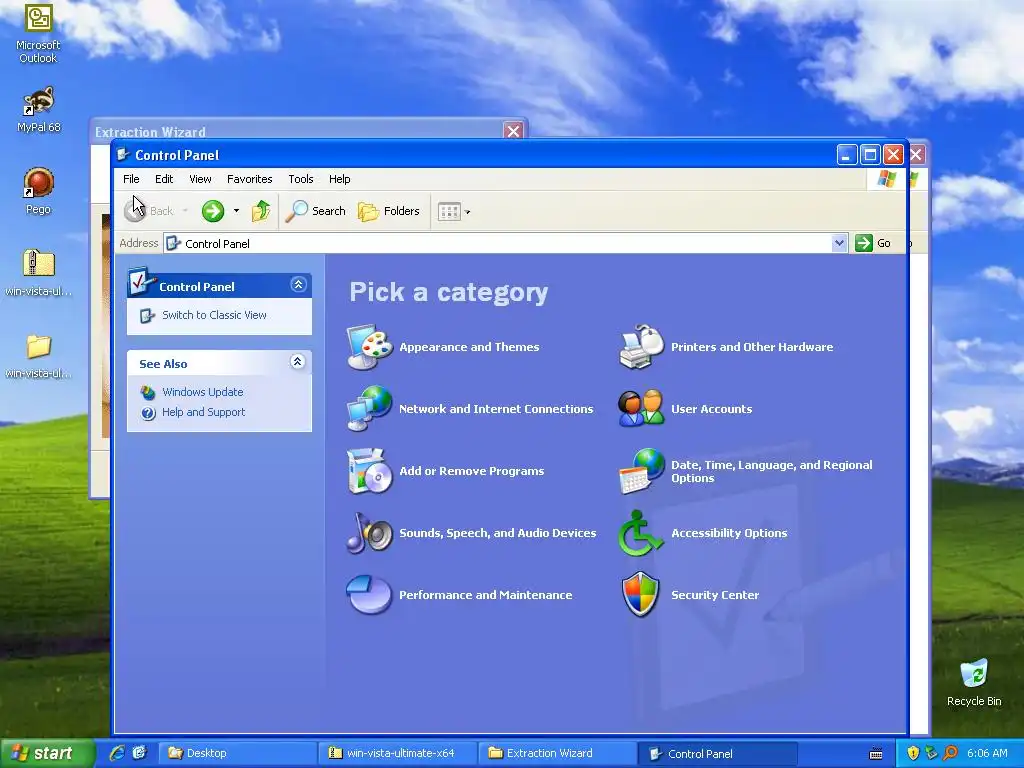Open the Edit menu
This screenshot has height=768, width=1024.
pyautogui.click(x=164, y=179)
